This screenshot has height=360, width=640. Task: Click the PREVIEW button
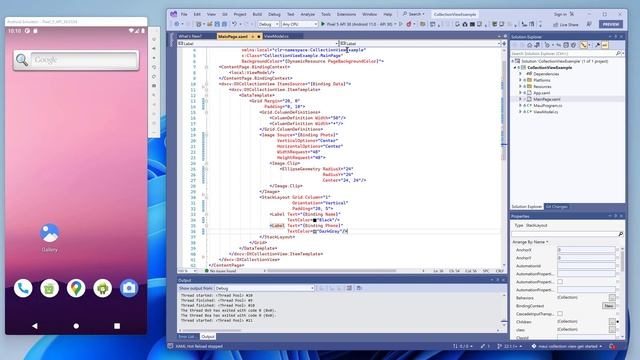[611, 24]
